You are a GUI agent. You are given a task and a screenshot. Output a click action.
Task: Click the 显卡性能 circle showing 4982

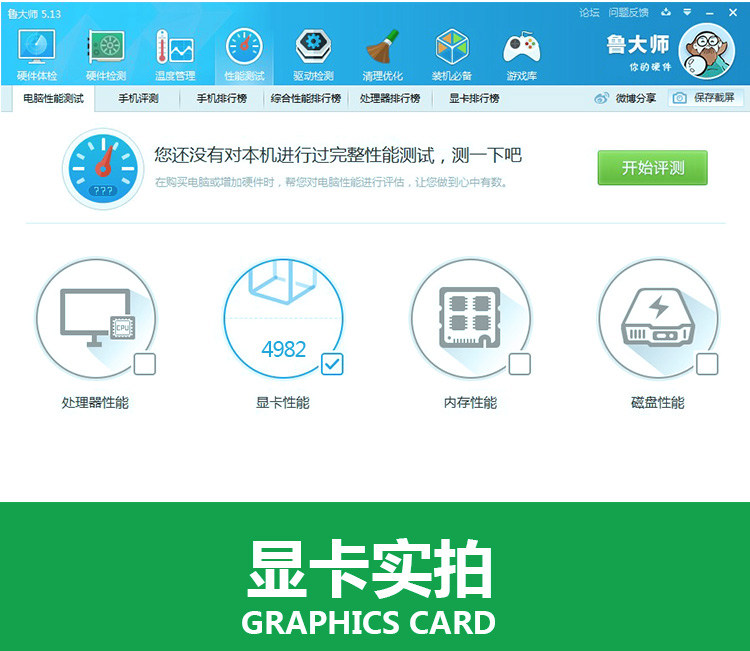284,319
